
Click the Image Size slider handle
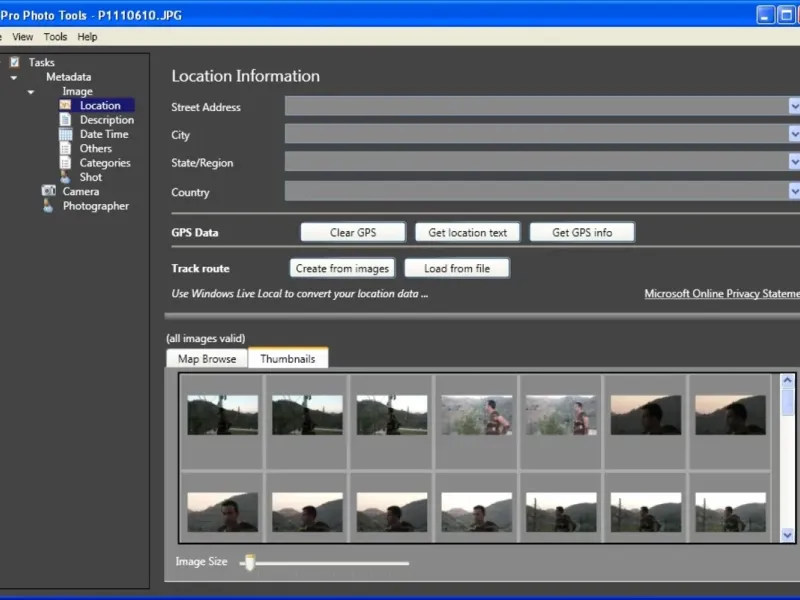[x=249, y=563]
